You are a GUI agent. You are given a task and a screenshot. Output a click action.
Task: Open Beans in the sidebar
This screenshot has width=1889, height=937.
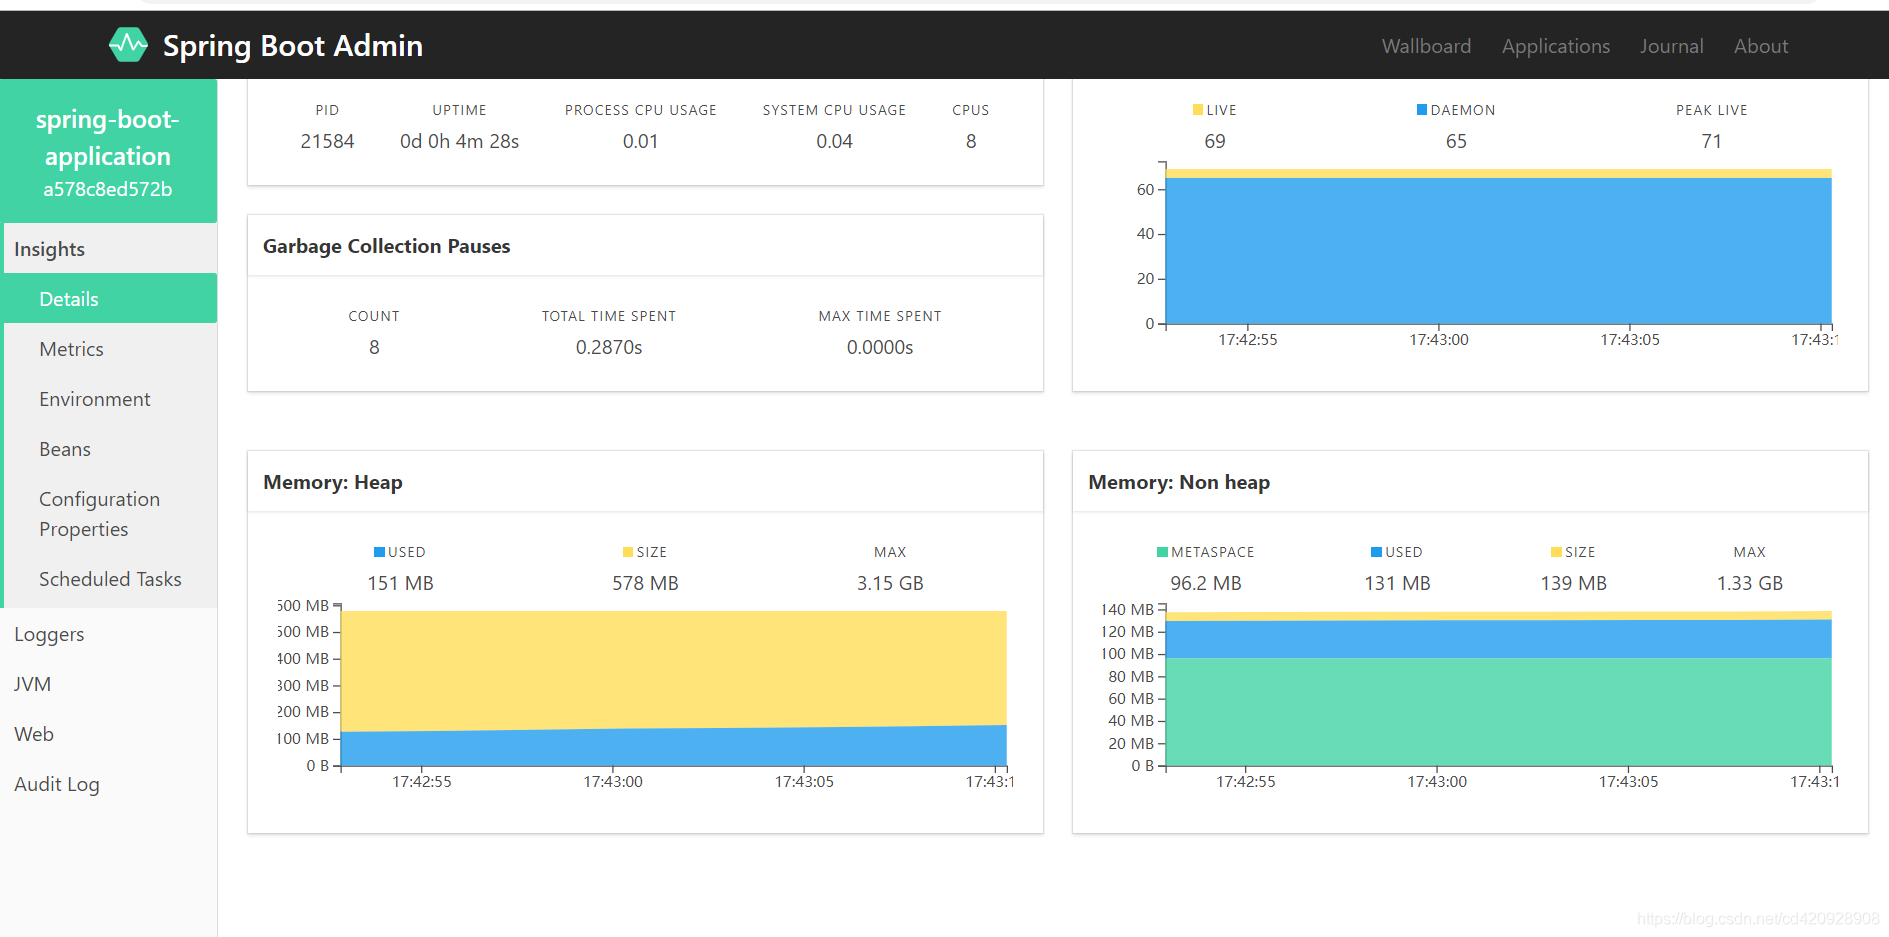(110, 449)
